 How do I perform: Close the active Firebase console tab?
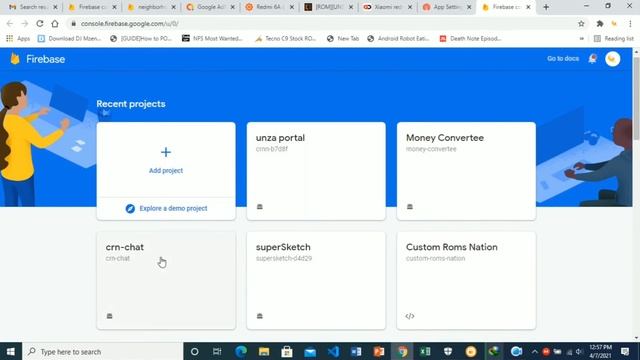coord(528,7)
